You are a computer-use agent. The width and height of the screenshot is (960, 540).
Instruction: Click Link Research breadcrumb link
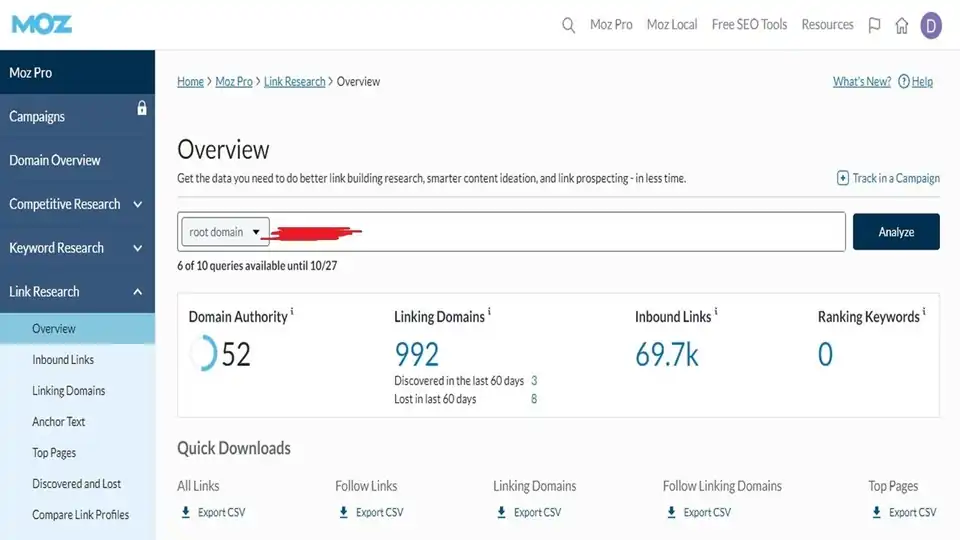(x=294, y=81)
